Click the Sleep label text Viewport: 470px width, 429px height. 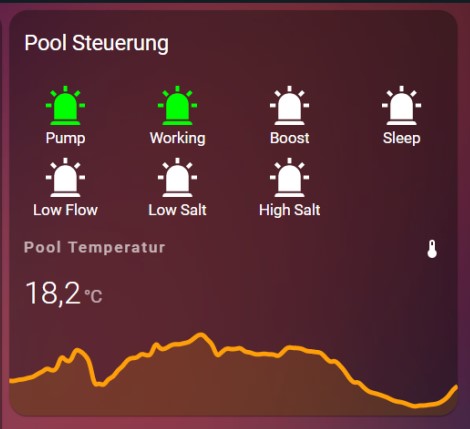pos(401,138)
